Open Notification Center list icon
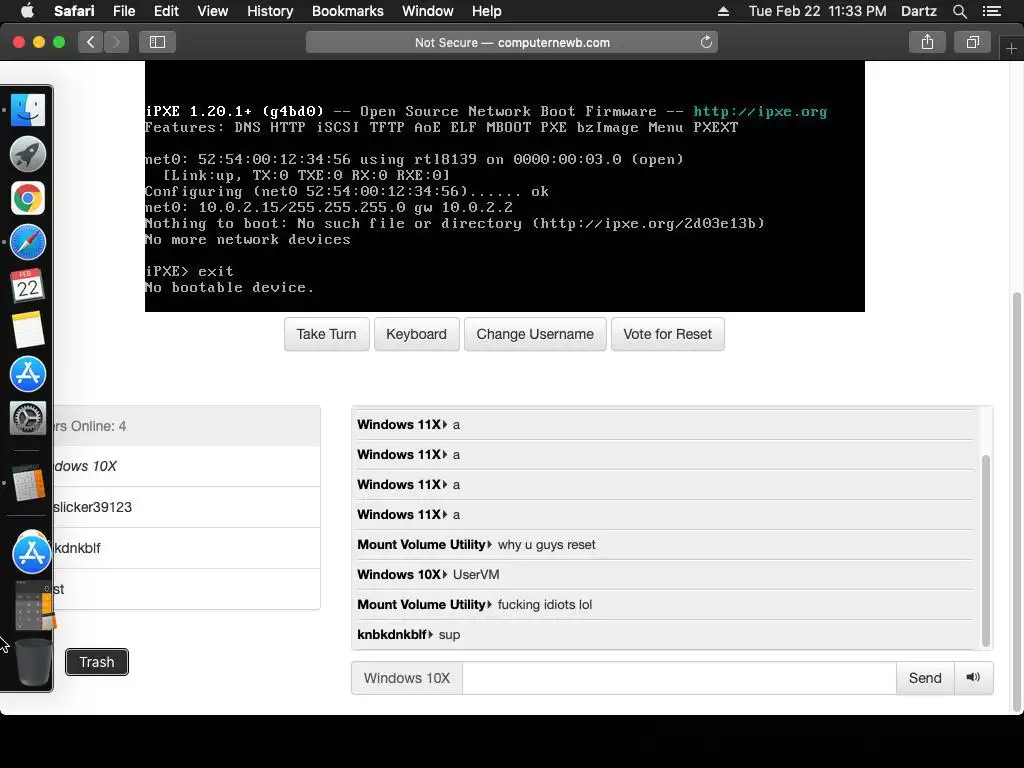1024x768 pixels. coord(991,11)
